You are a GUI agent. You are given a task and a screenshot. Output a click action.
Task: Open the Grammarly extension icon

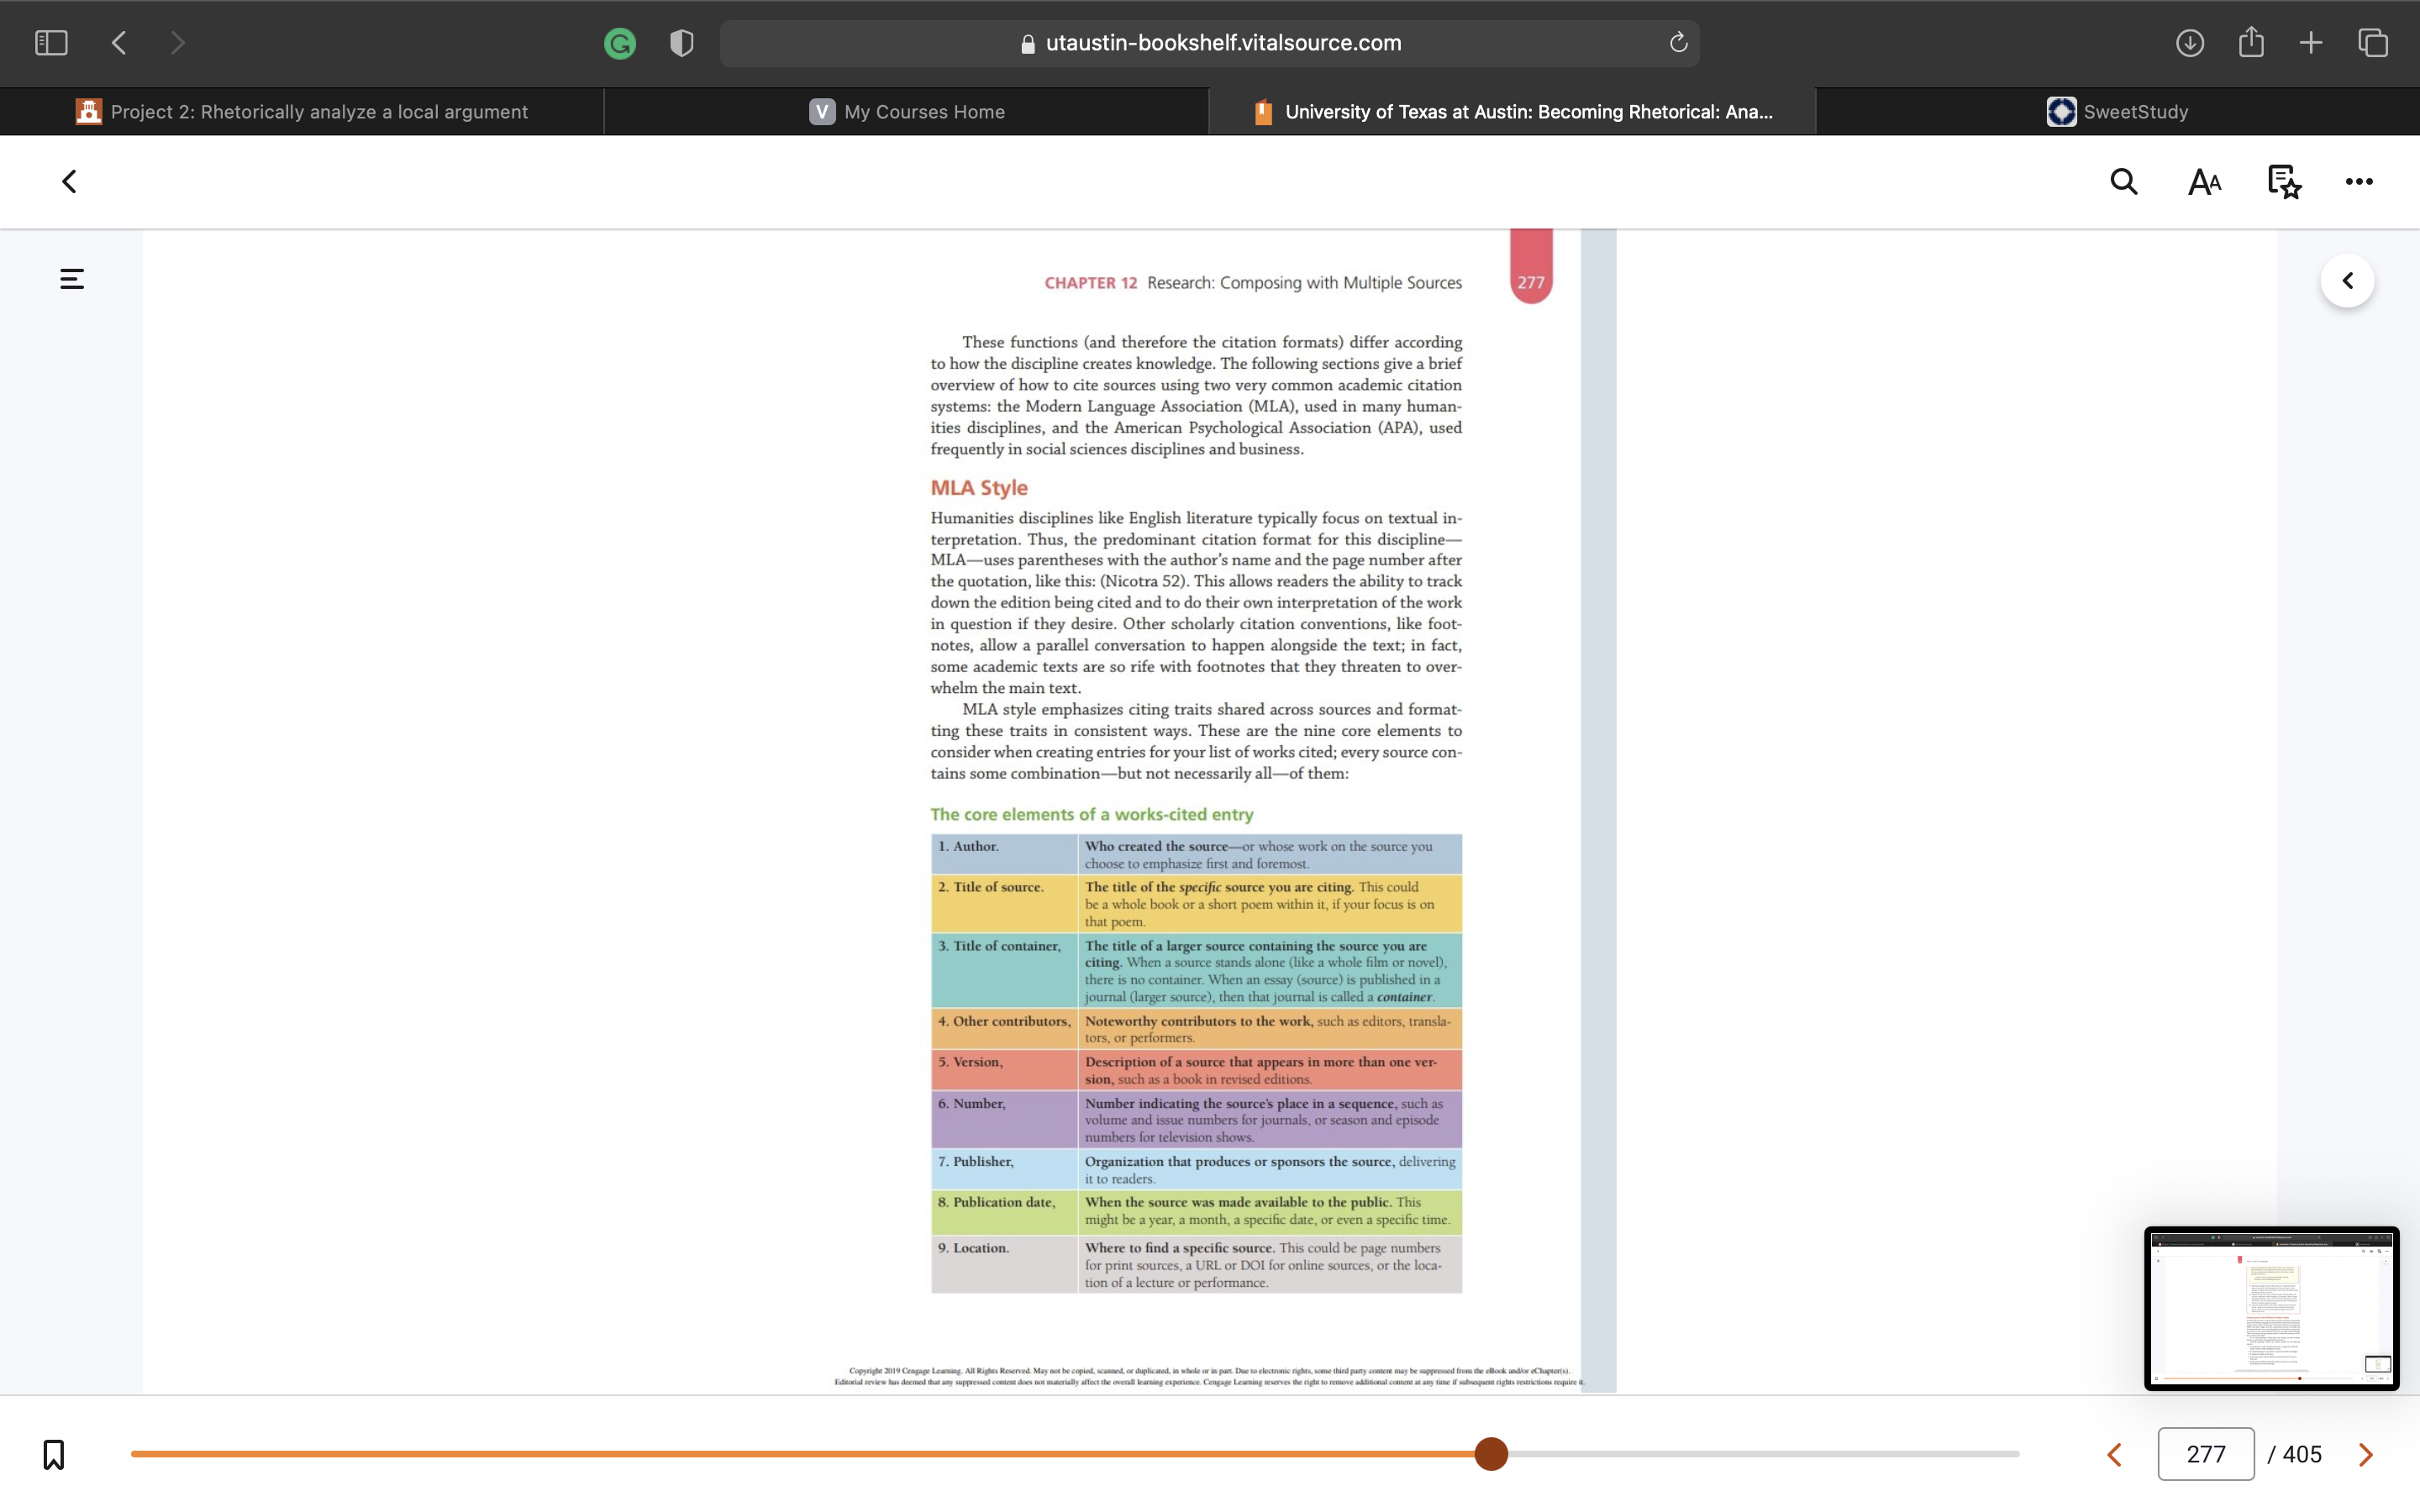[x=620, y=43]
